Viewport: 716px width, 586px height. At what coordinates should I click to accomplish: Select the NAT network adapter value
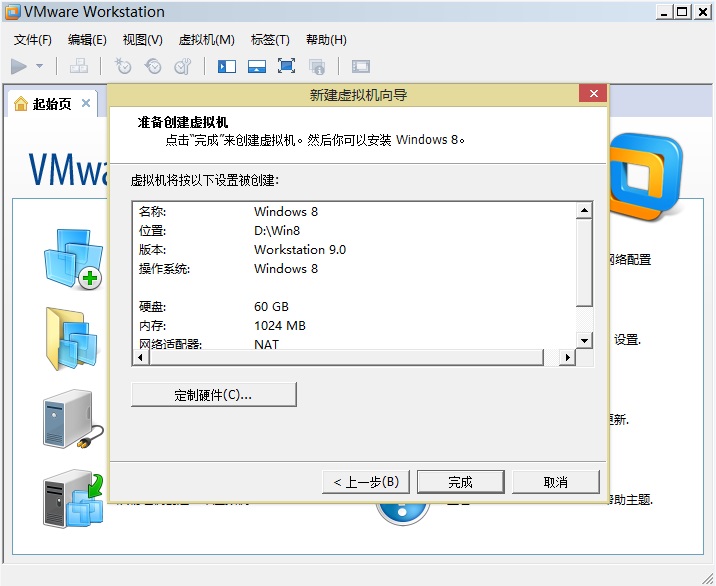266,344
